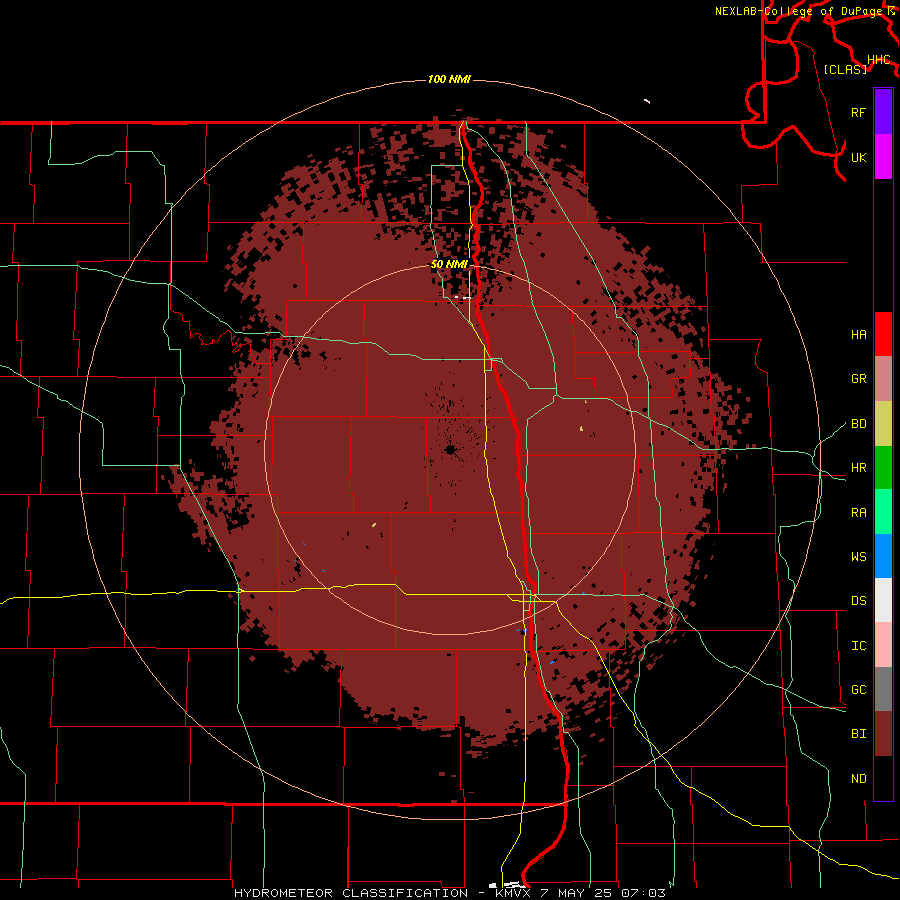900x900 pixels.
Task: Click the RF purple legend swatch
Action: pyautogui.click(x=883, y=112)
